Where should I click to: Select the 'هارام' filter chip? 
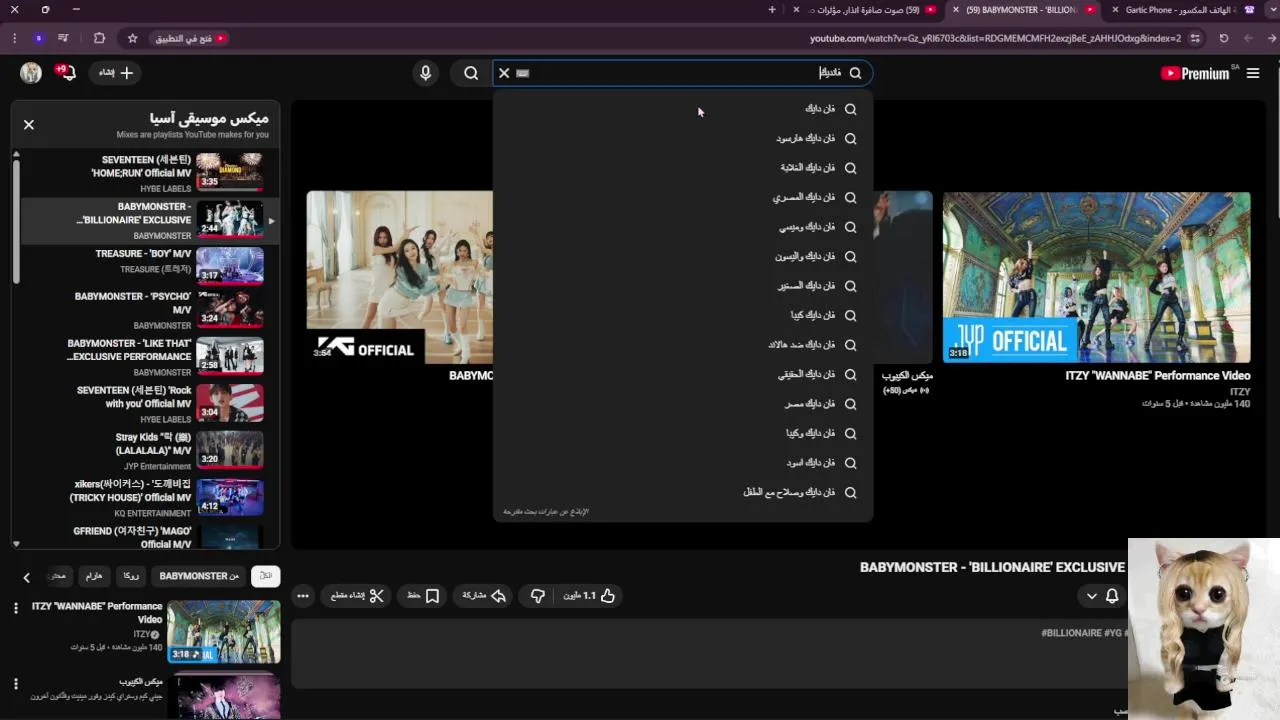(94, 576)
